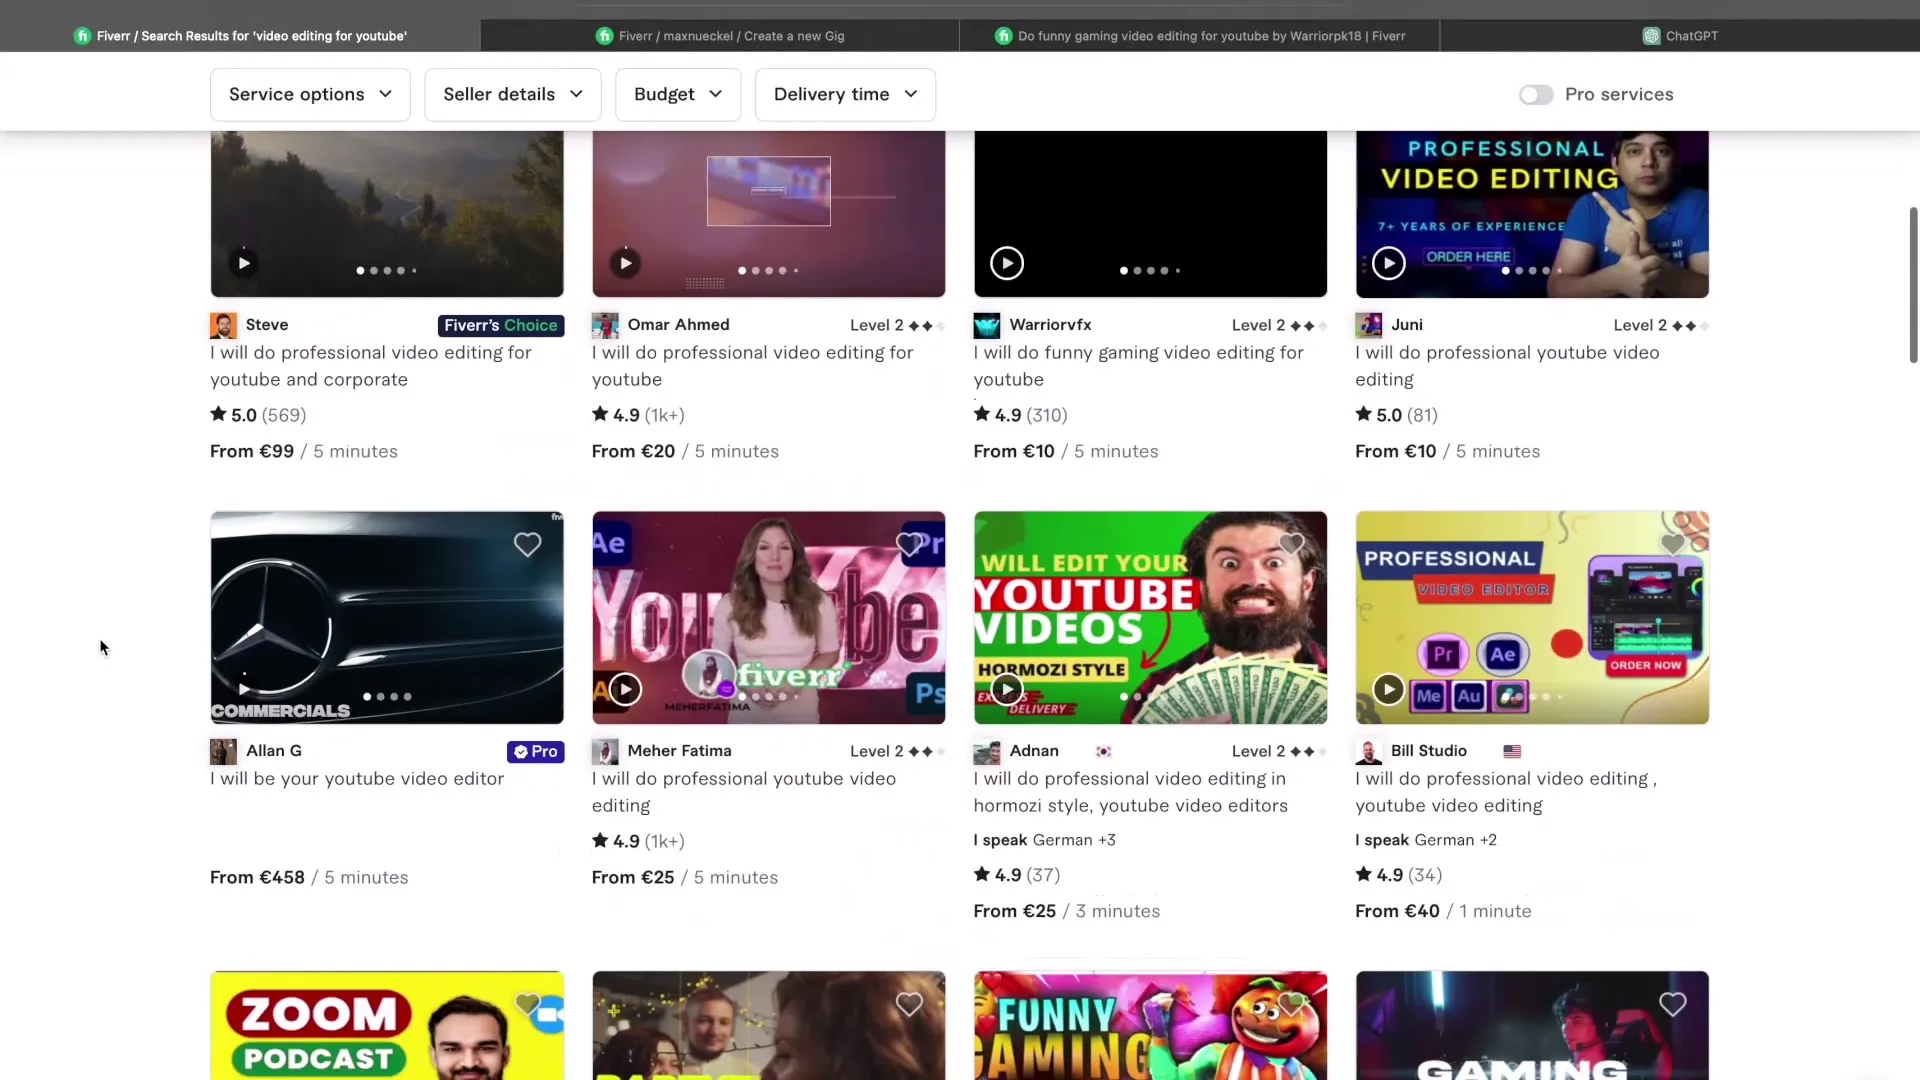
Task: Open Juni's professional youtube video editing gig
Action: pos(1507,366)
